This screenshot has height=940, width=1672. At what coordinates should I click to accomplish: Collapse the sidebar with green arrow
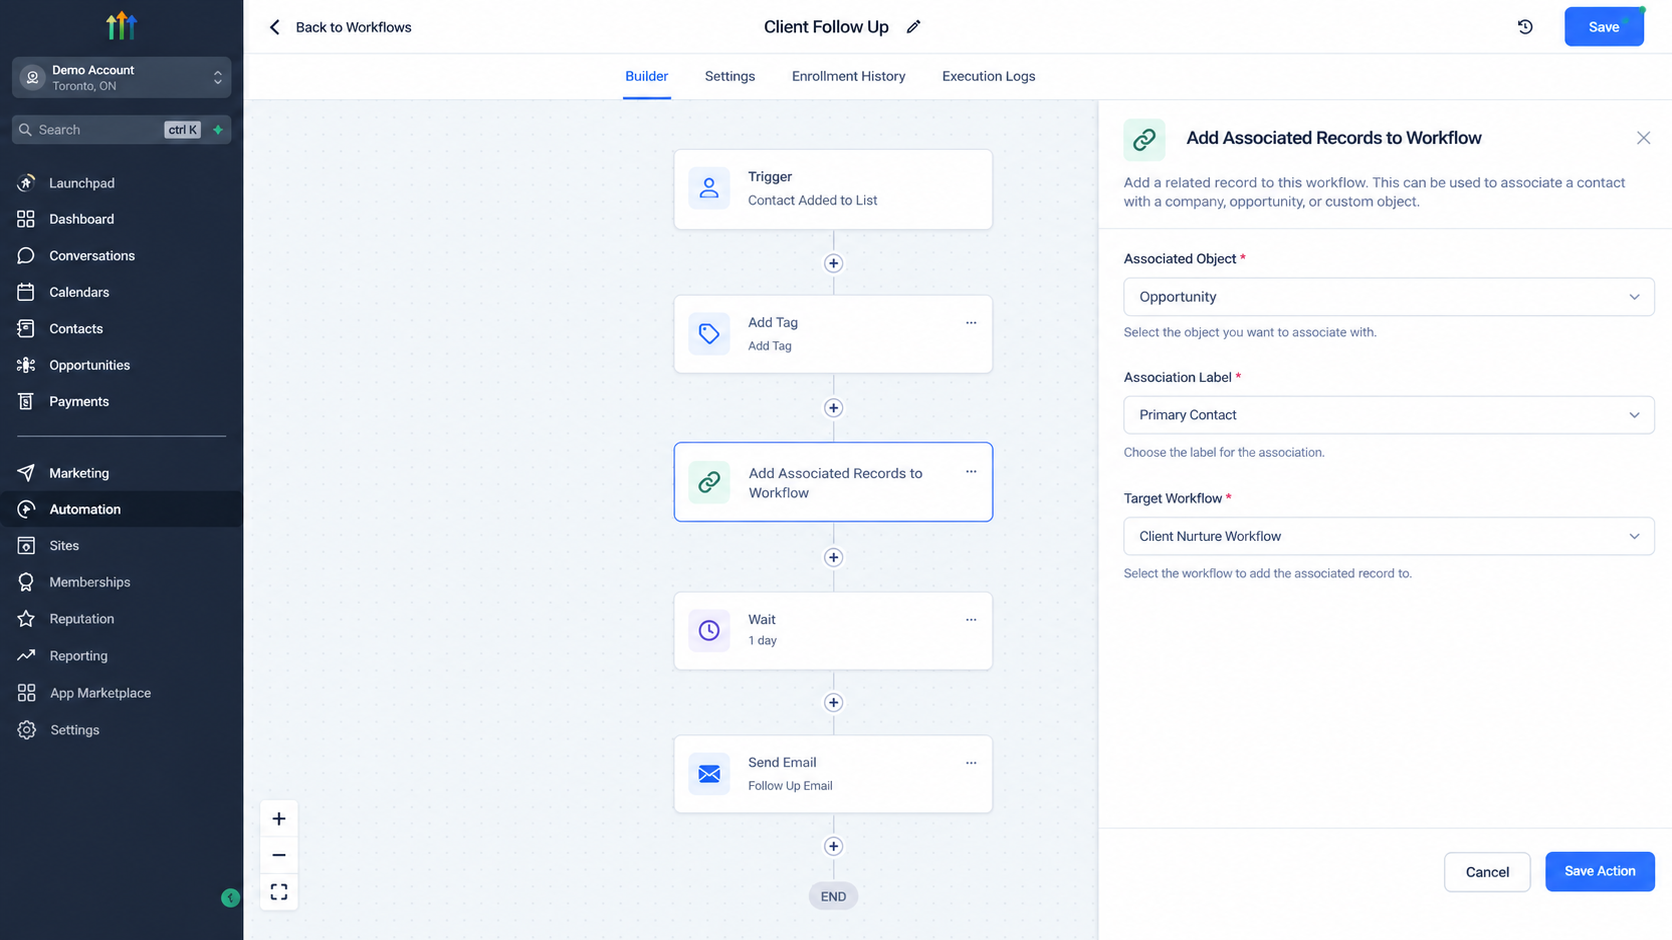click(230, 898)
